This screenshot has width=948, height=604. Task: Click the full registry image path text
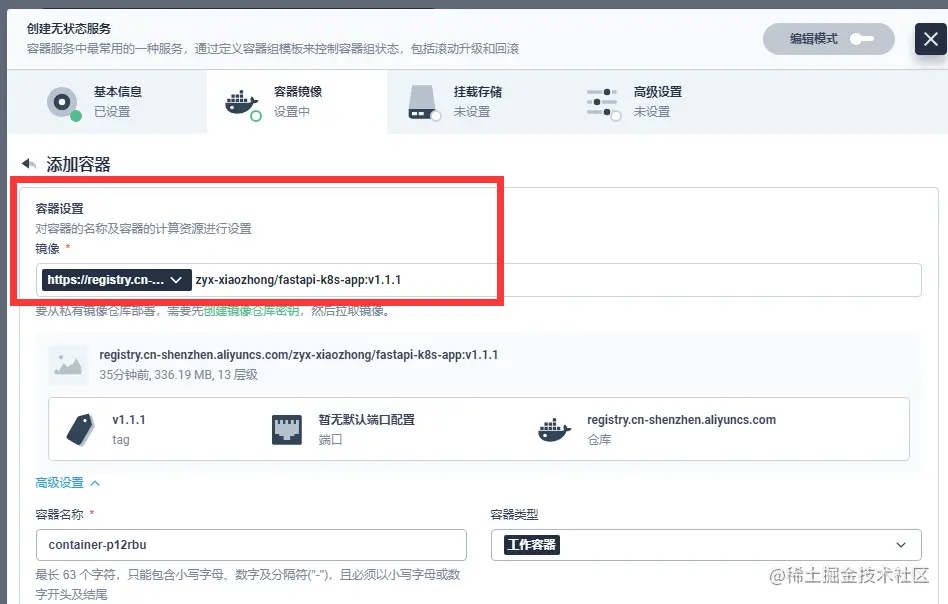click(x=299, y=355)
